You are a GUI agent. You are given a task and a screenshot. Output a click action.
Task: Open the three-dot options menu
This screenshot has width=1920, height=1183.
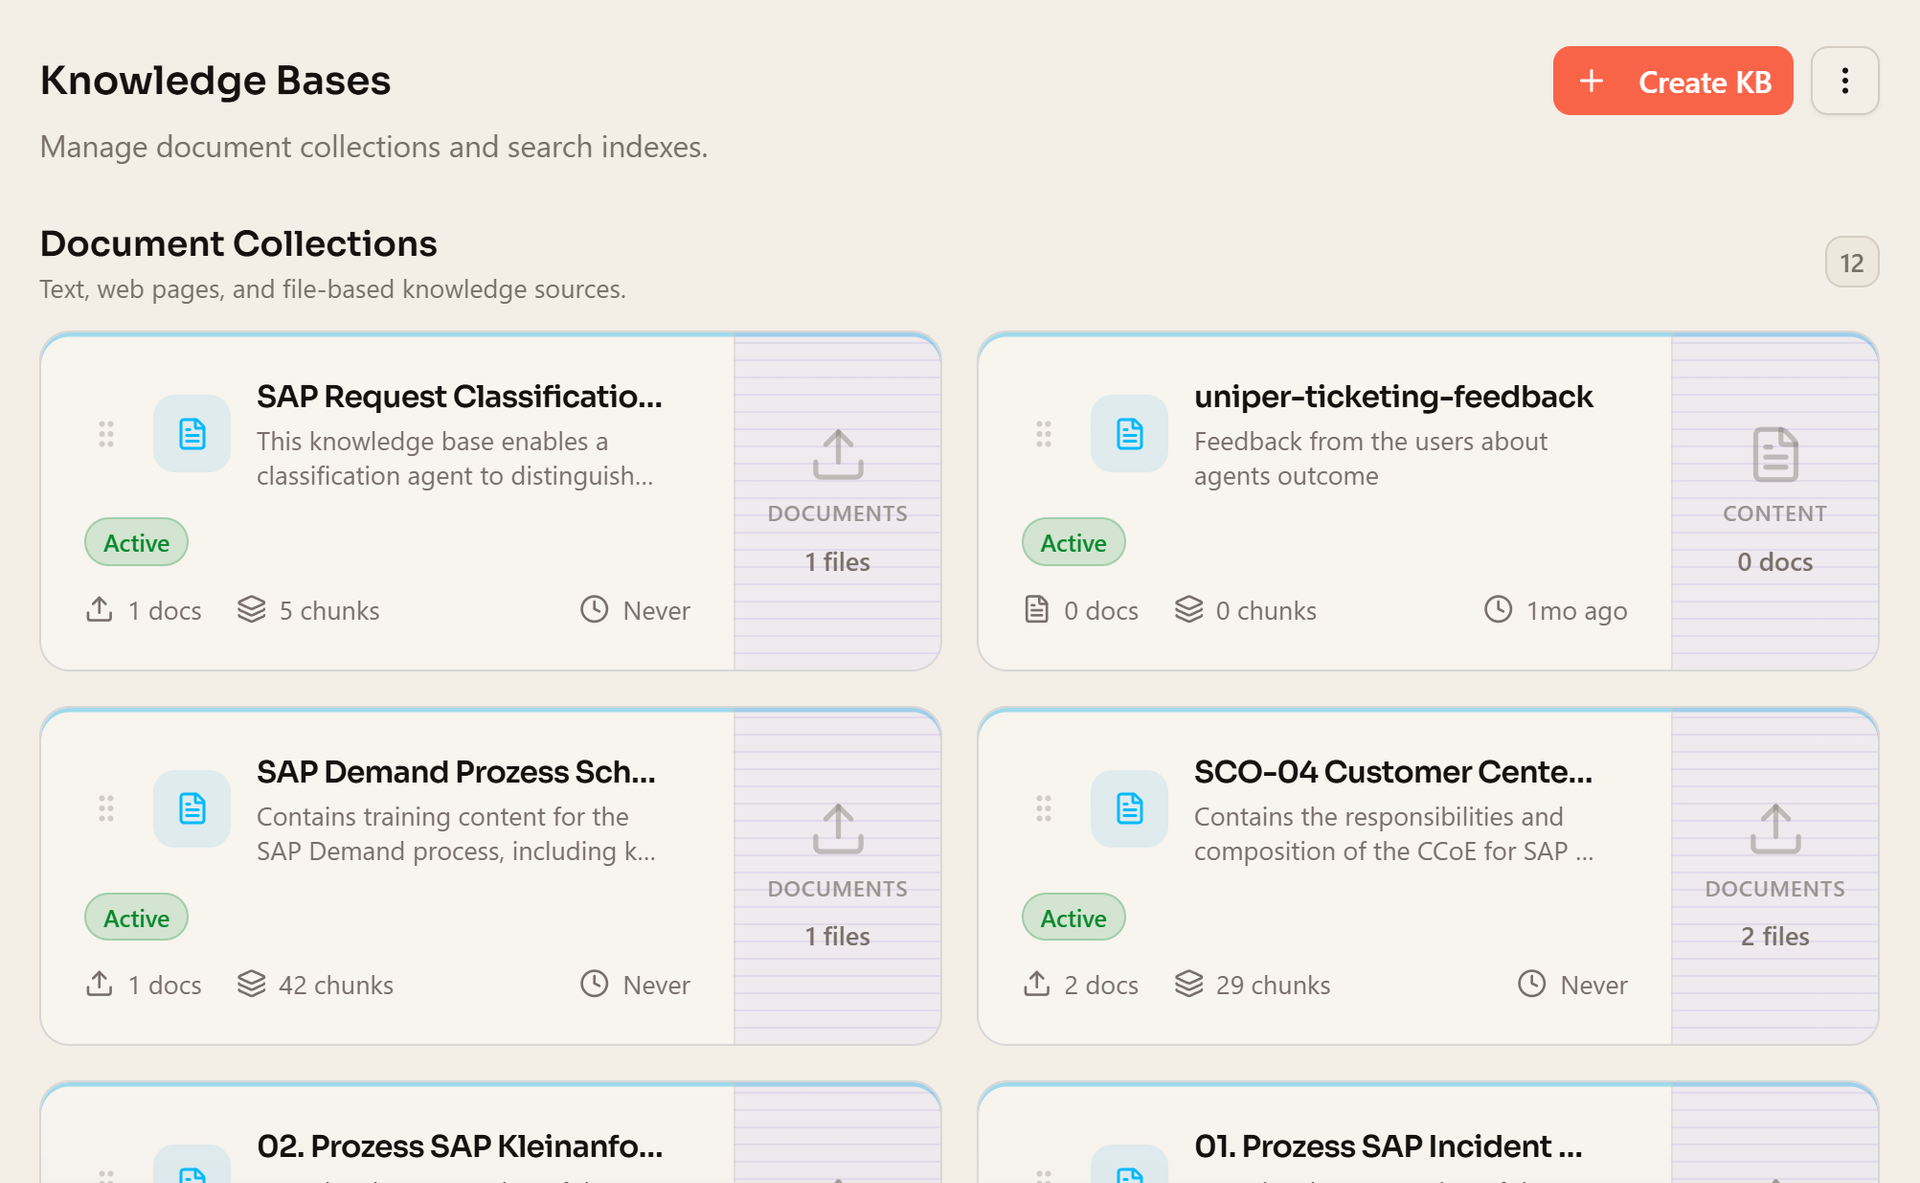point(1845,81)
